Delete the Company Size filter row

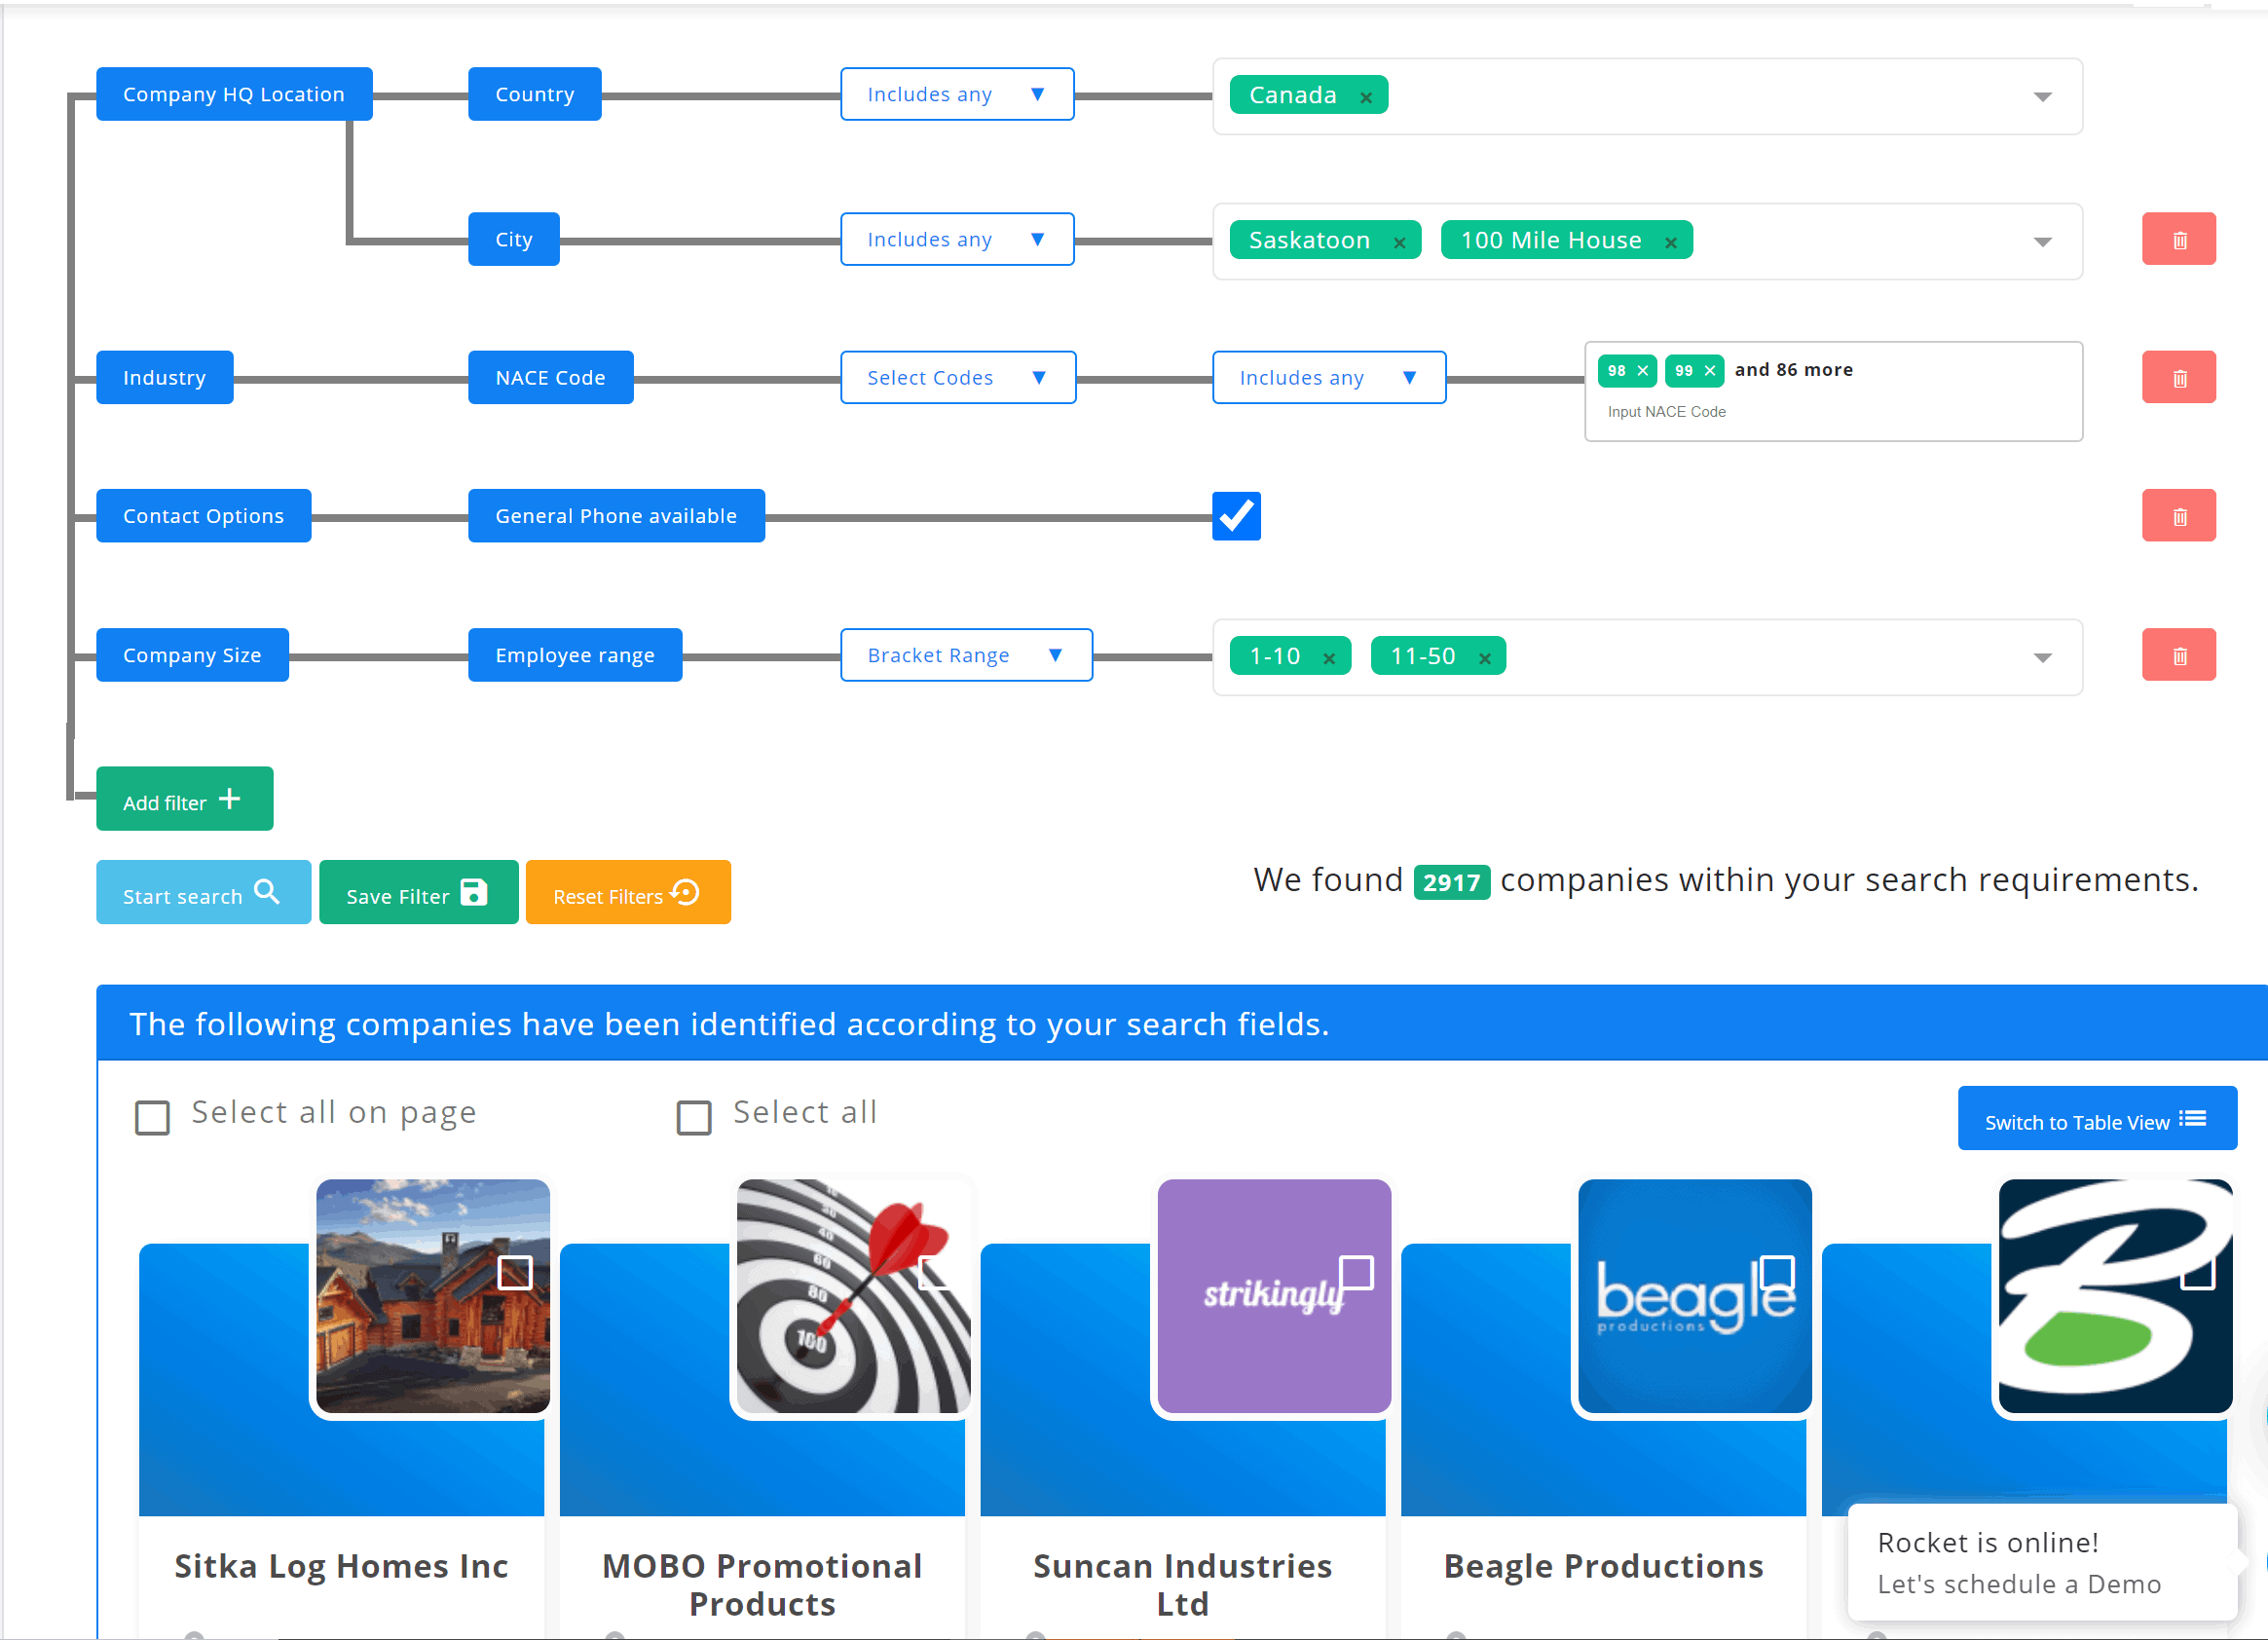[x=2178, y=655]
